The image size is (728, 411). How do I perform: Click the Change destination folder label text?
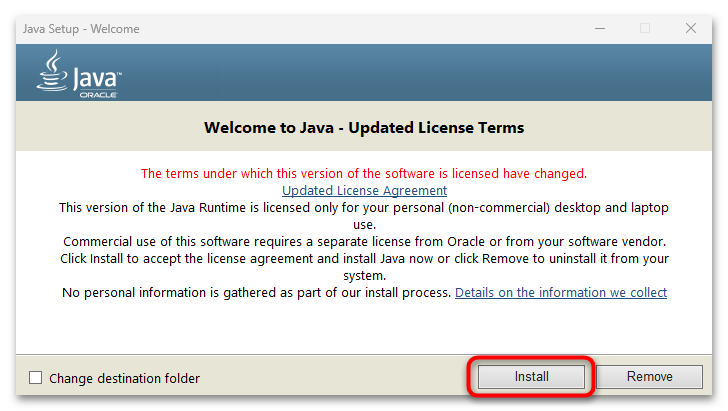click(x=124, y=378)
